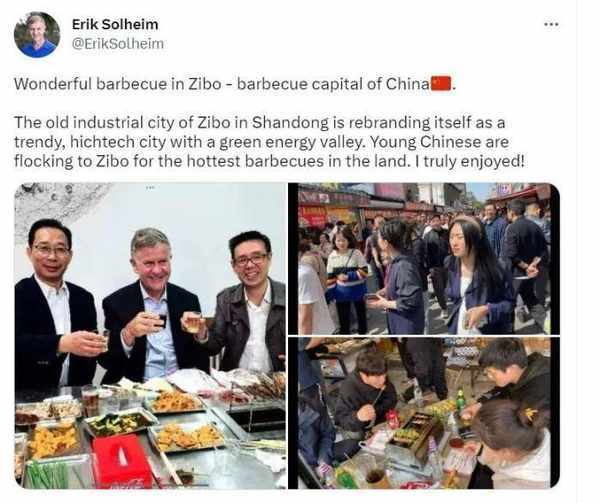Click the China flag emoji in the tweet

441,84
